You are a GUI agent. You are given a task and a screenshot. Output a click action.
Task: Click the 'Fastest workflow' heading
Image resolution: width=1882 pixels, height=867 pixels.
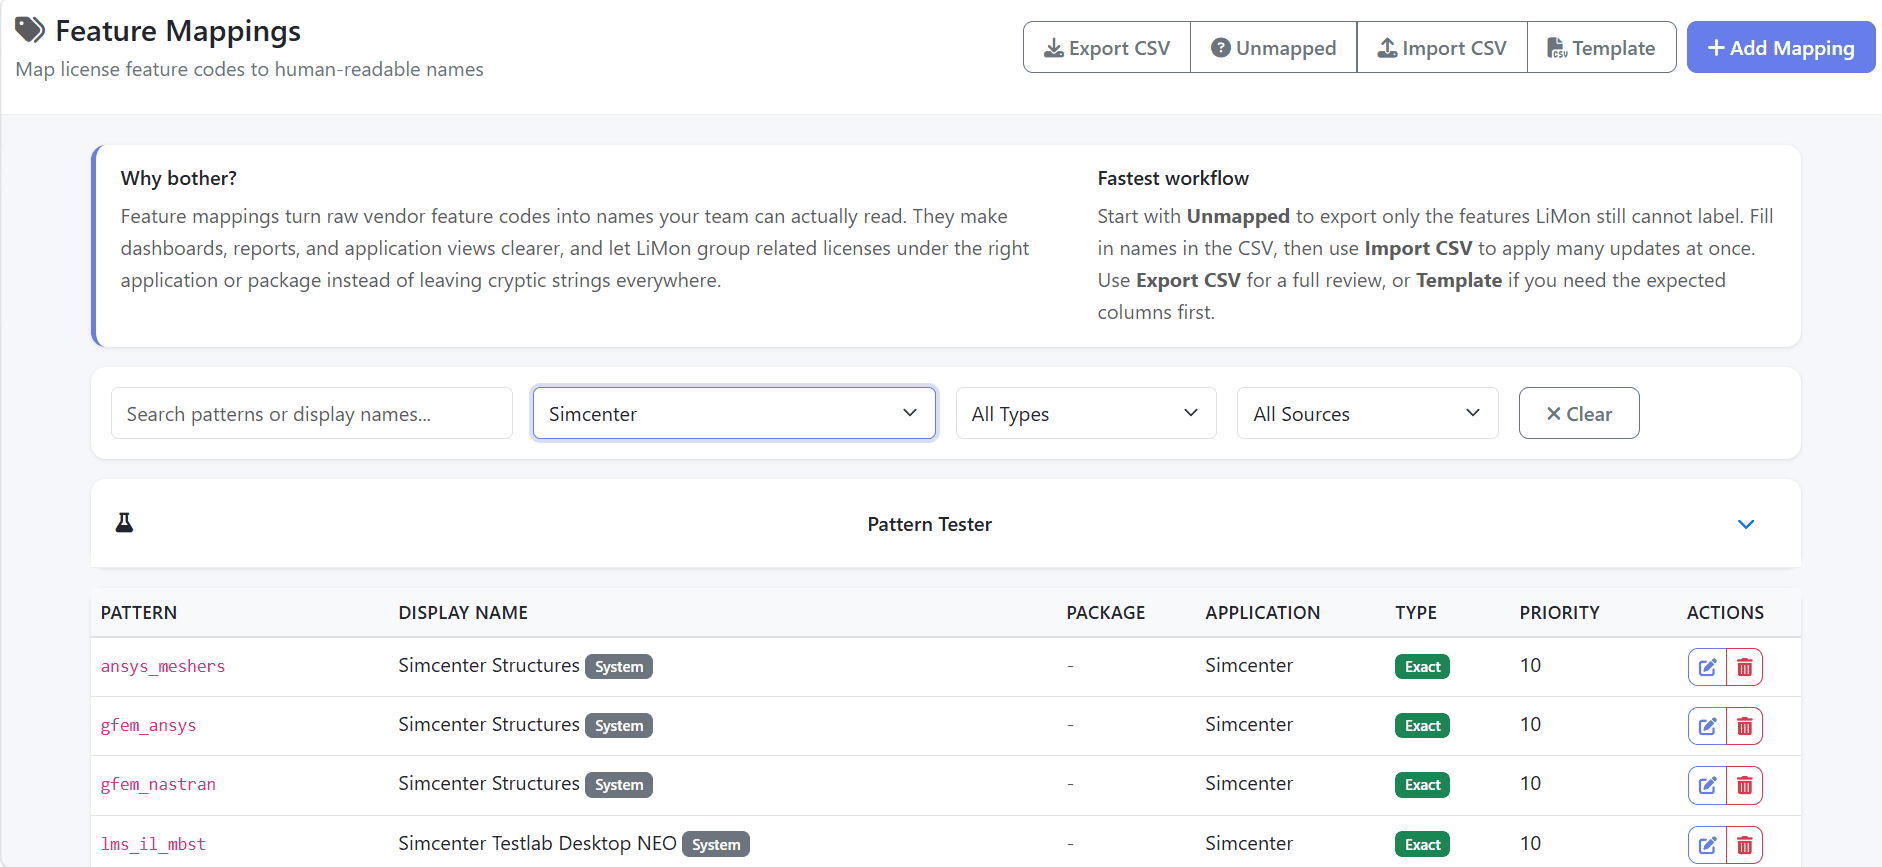[x=1173, y=178]
